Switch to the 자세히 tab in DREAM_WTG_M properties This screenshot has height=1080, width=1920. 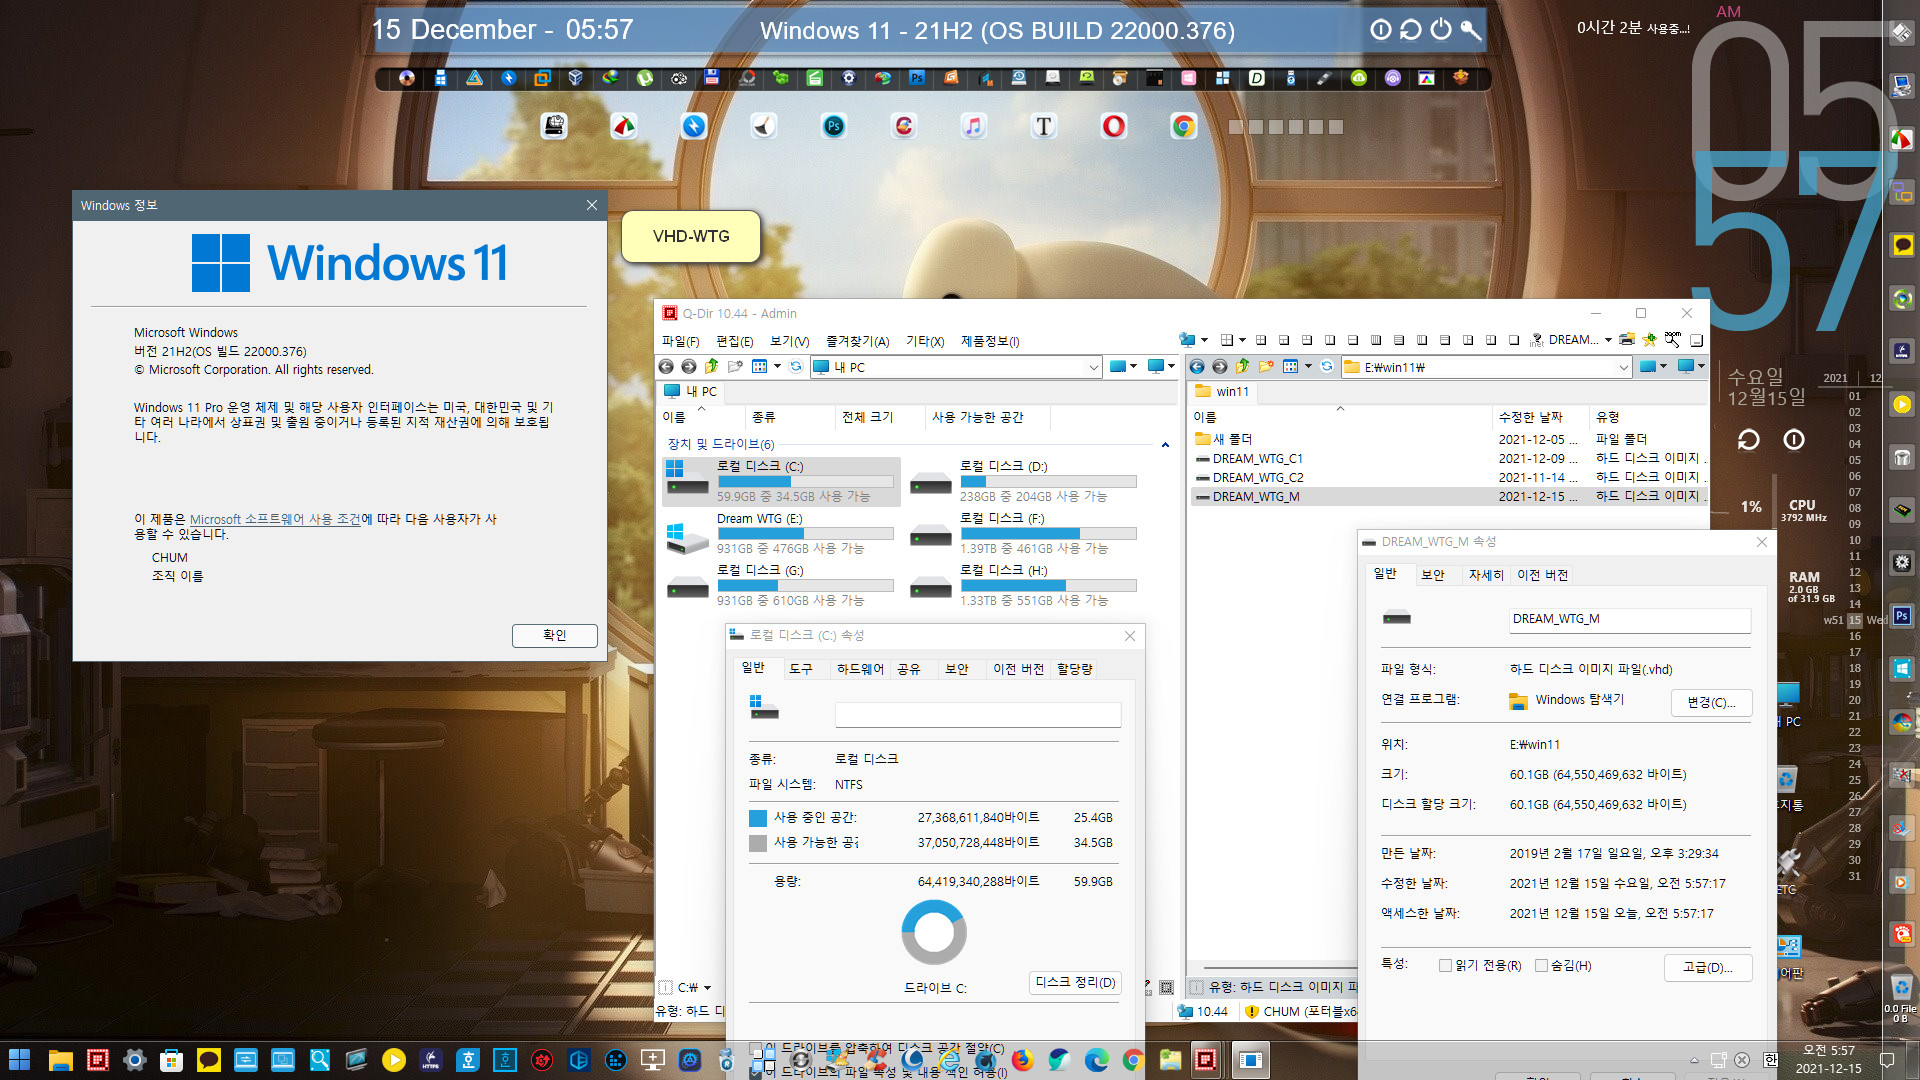[1486, 575]
